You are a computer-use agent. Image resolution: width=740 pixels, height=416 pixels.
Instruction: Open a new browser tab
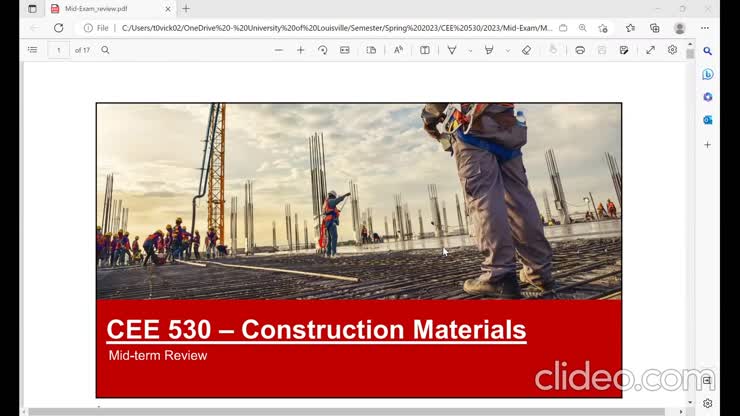pos(186,9)
